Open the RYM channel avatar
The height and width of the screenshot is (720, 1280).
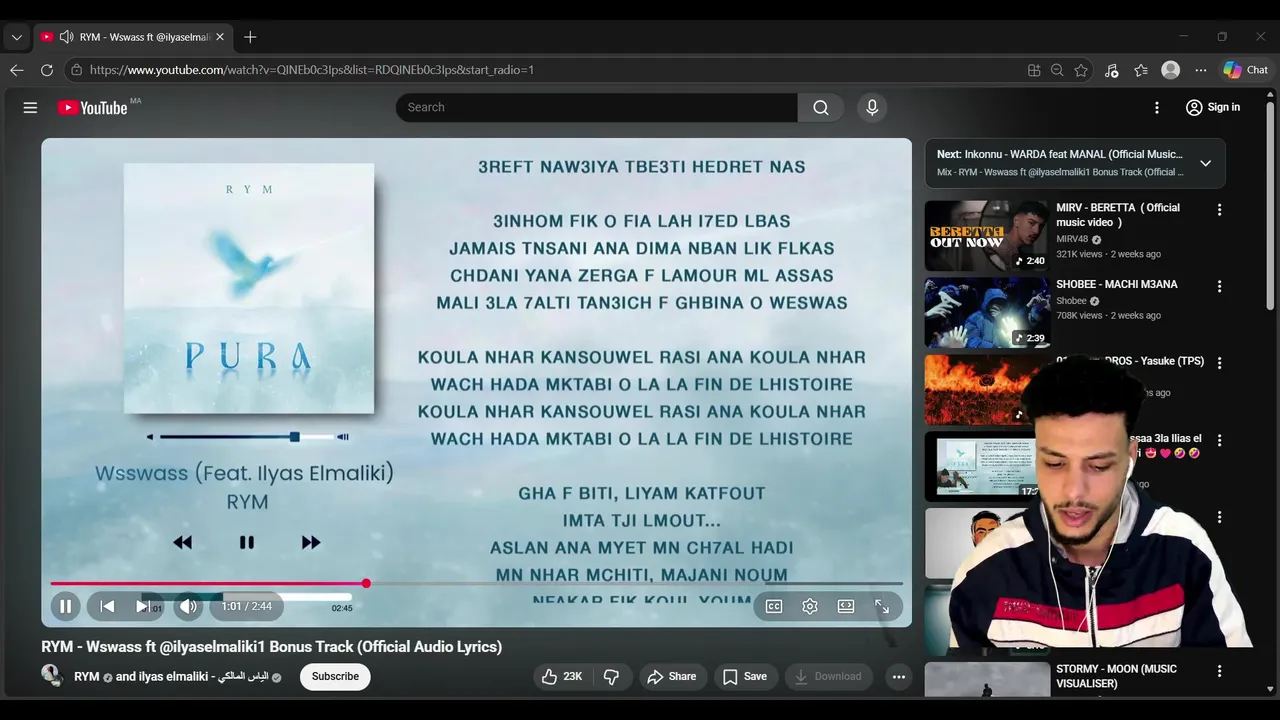[x=52, y=675]
